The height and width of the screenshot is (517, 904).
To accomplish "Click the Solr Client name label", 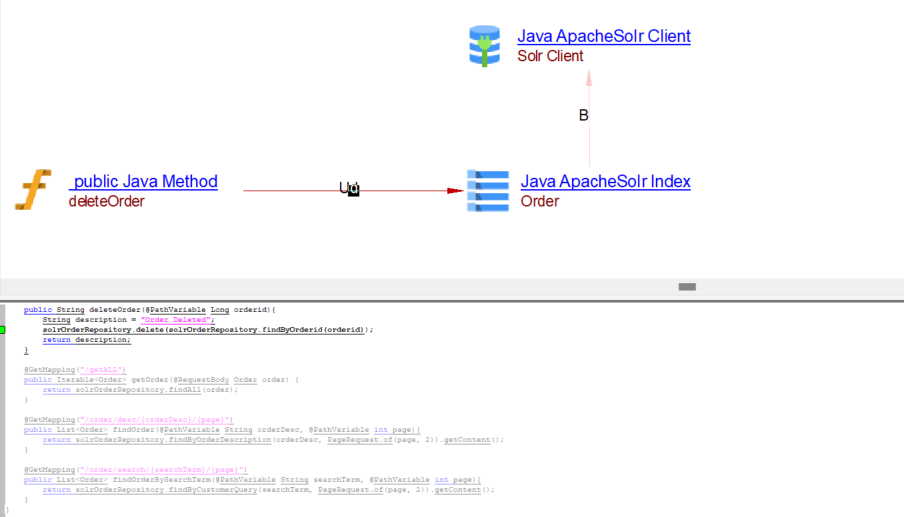I will point(550,56).
